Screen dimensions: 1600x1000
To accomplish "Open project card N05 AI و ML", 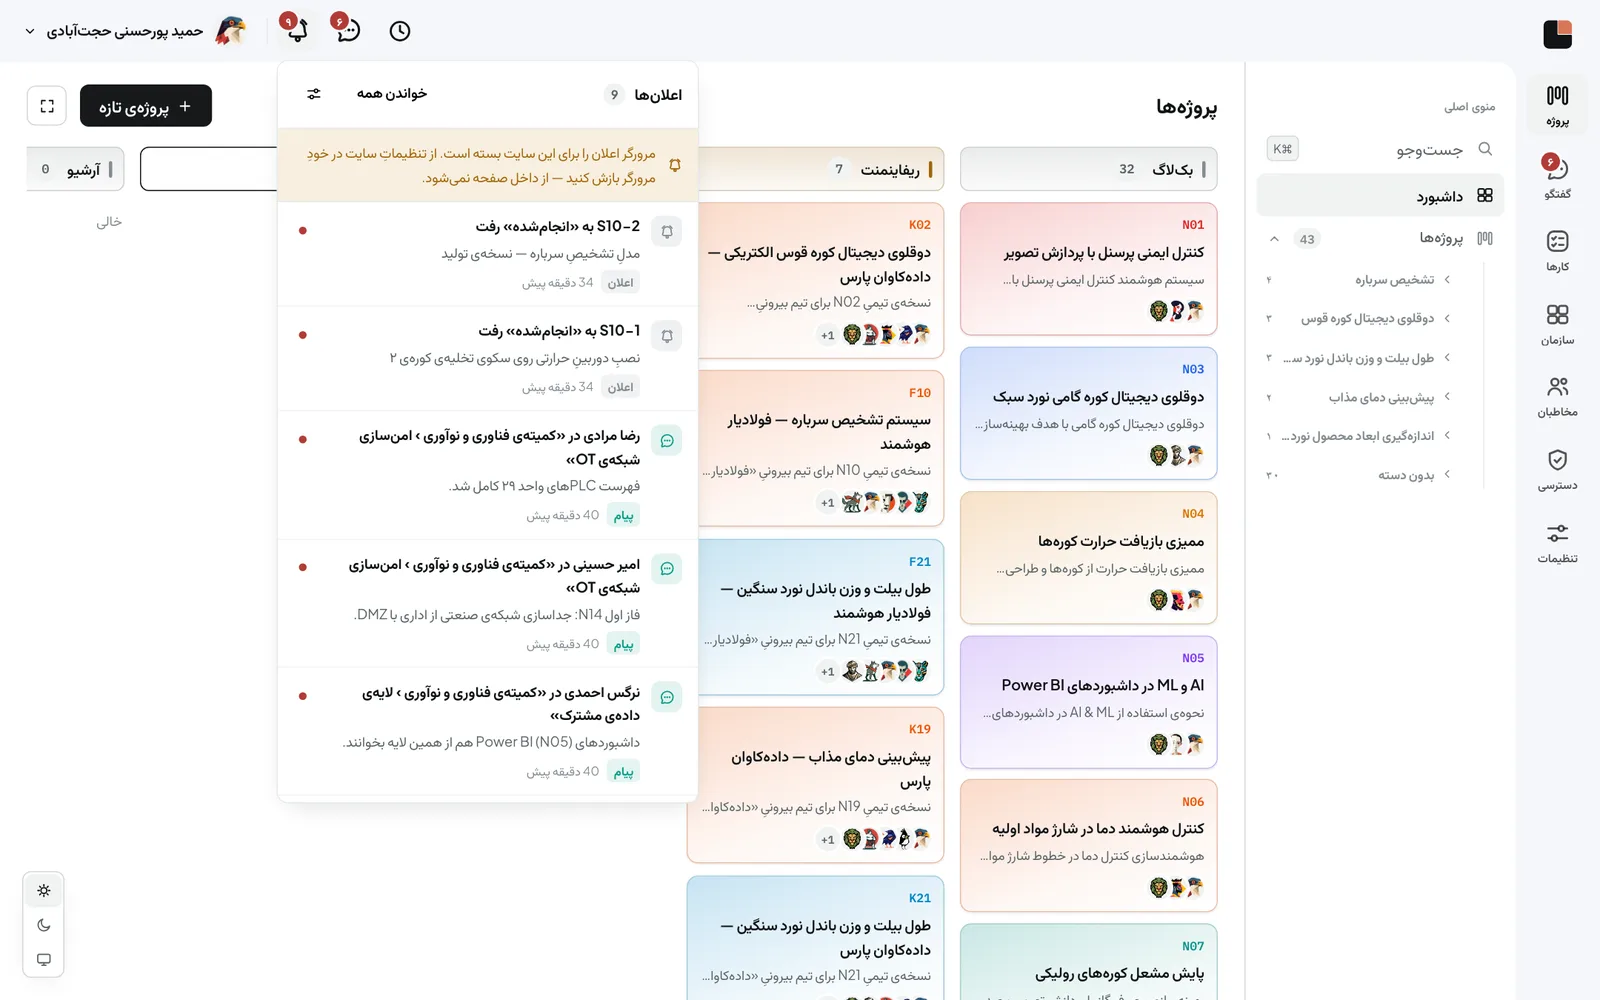I will coord(1088,702).
